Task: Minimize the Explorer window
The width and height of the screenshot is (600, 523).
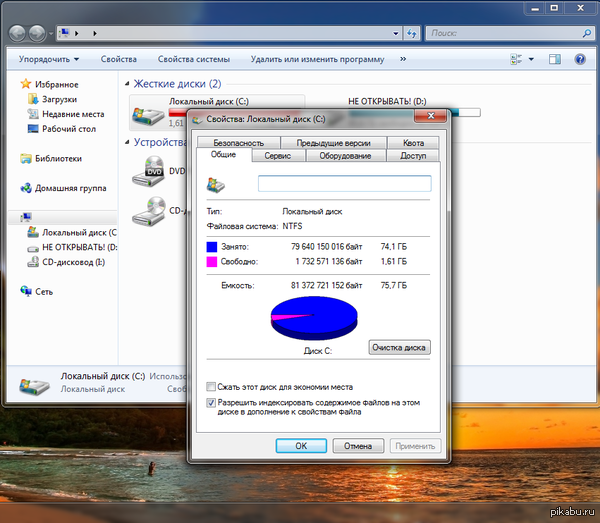Action: click(x=535, y=8)
